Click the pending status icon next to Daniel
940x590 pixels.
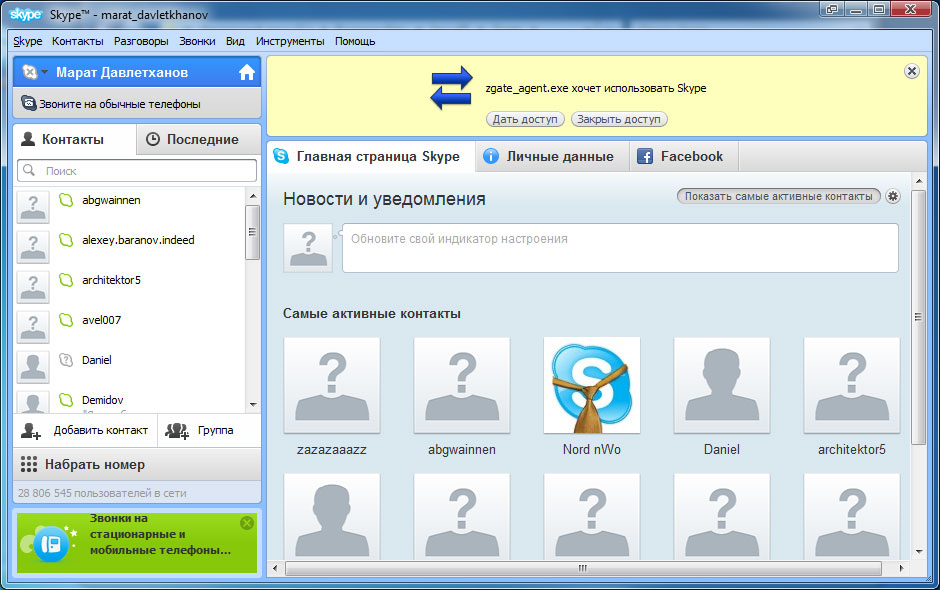[x=66, y=360]
